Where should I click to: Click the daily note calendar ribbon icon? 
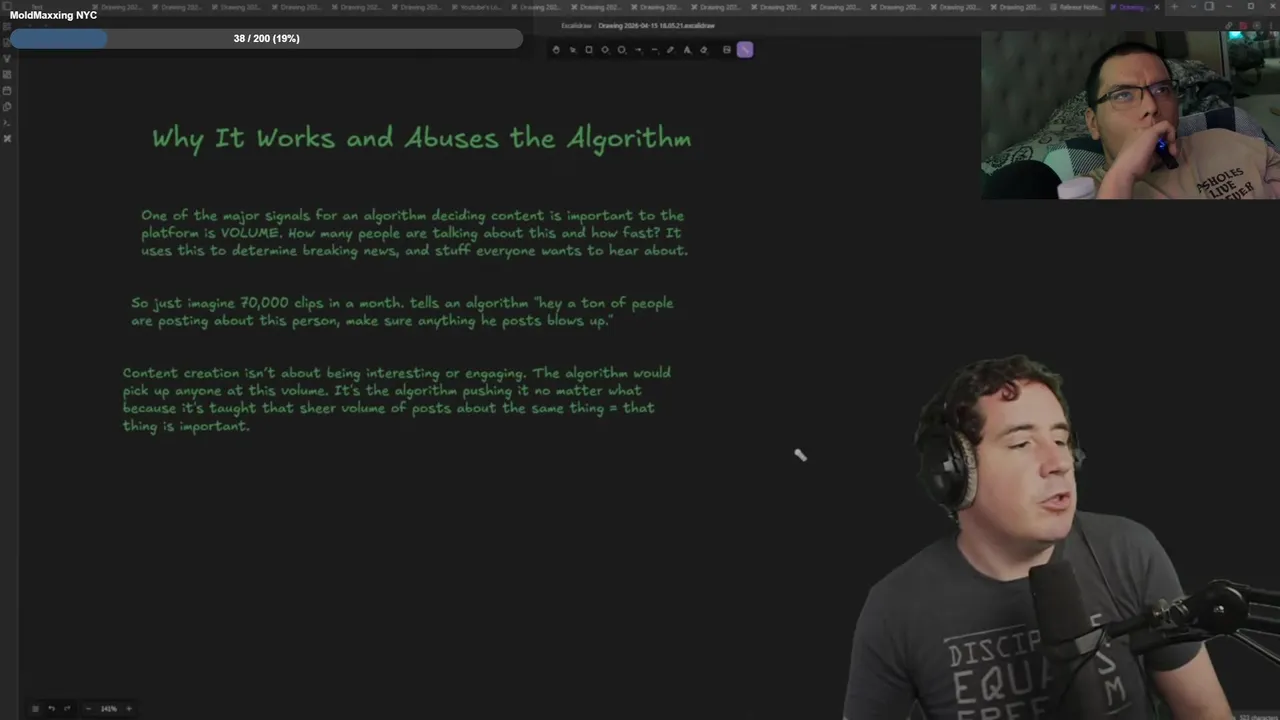[x=7, y=90]
